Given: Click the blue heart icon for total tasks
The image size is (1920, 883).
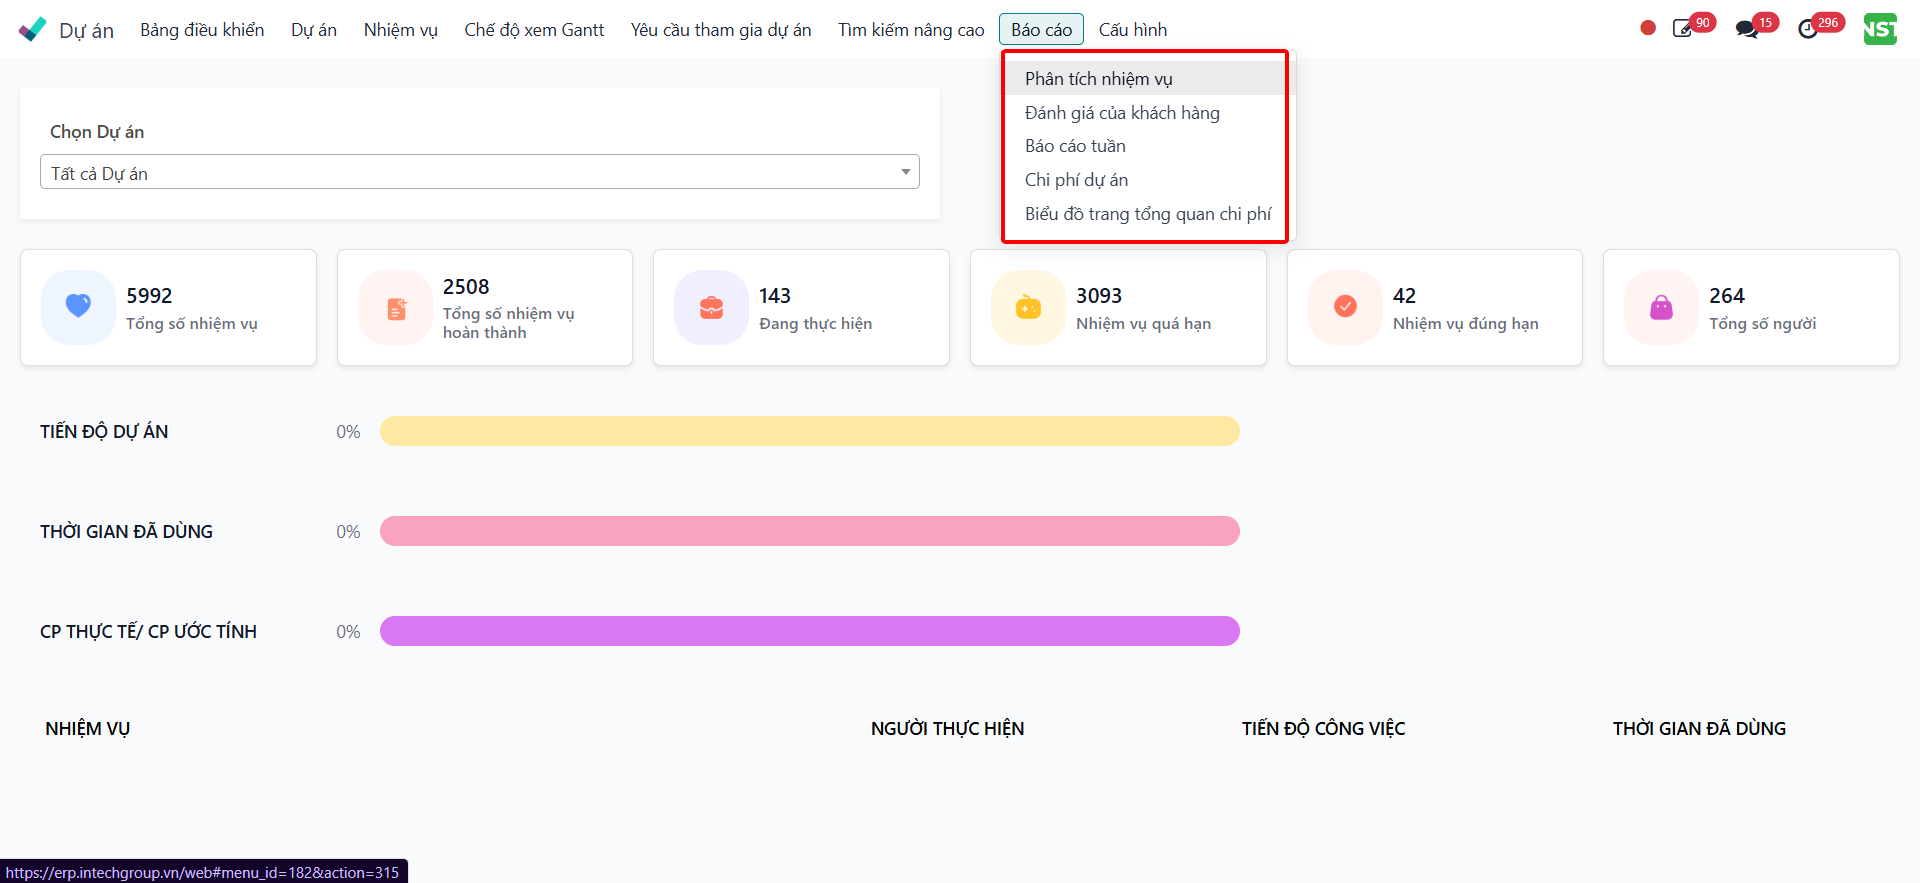Looking at the screenshot, I should click(x=78, y=307).
